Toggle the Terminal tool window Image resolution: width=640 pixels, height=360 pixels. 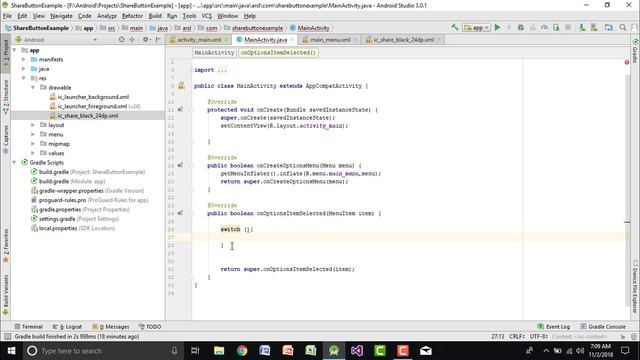click(x=28, y=327)
